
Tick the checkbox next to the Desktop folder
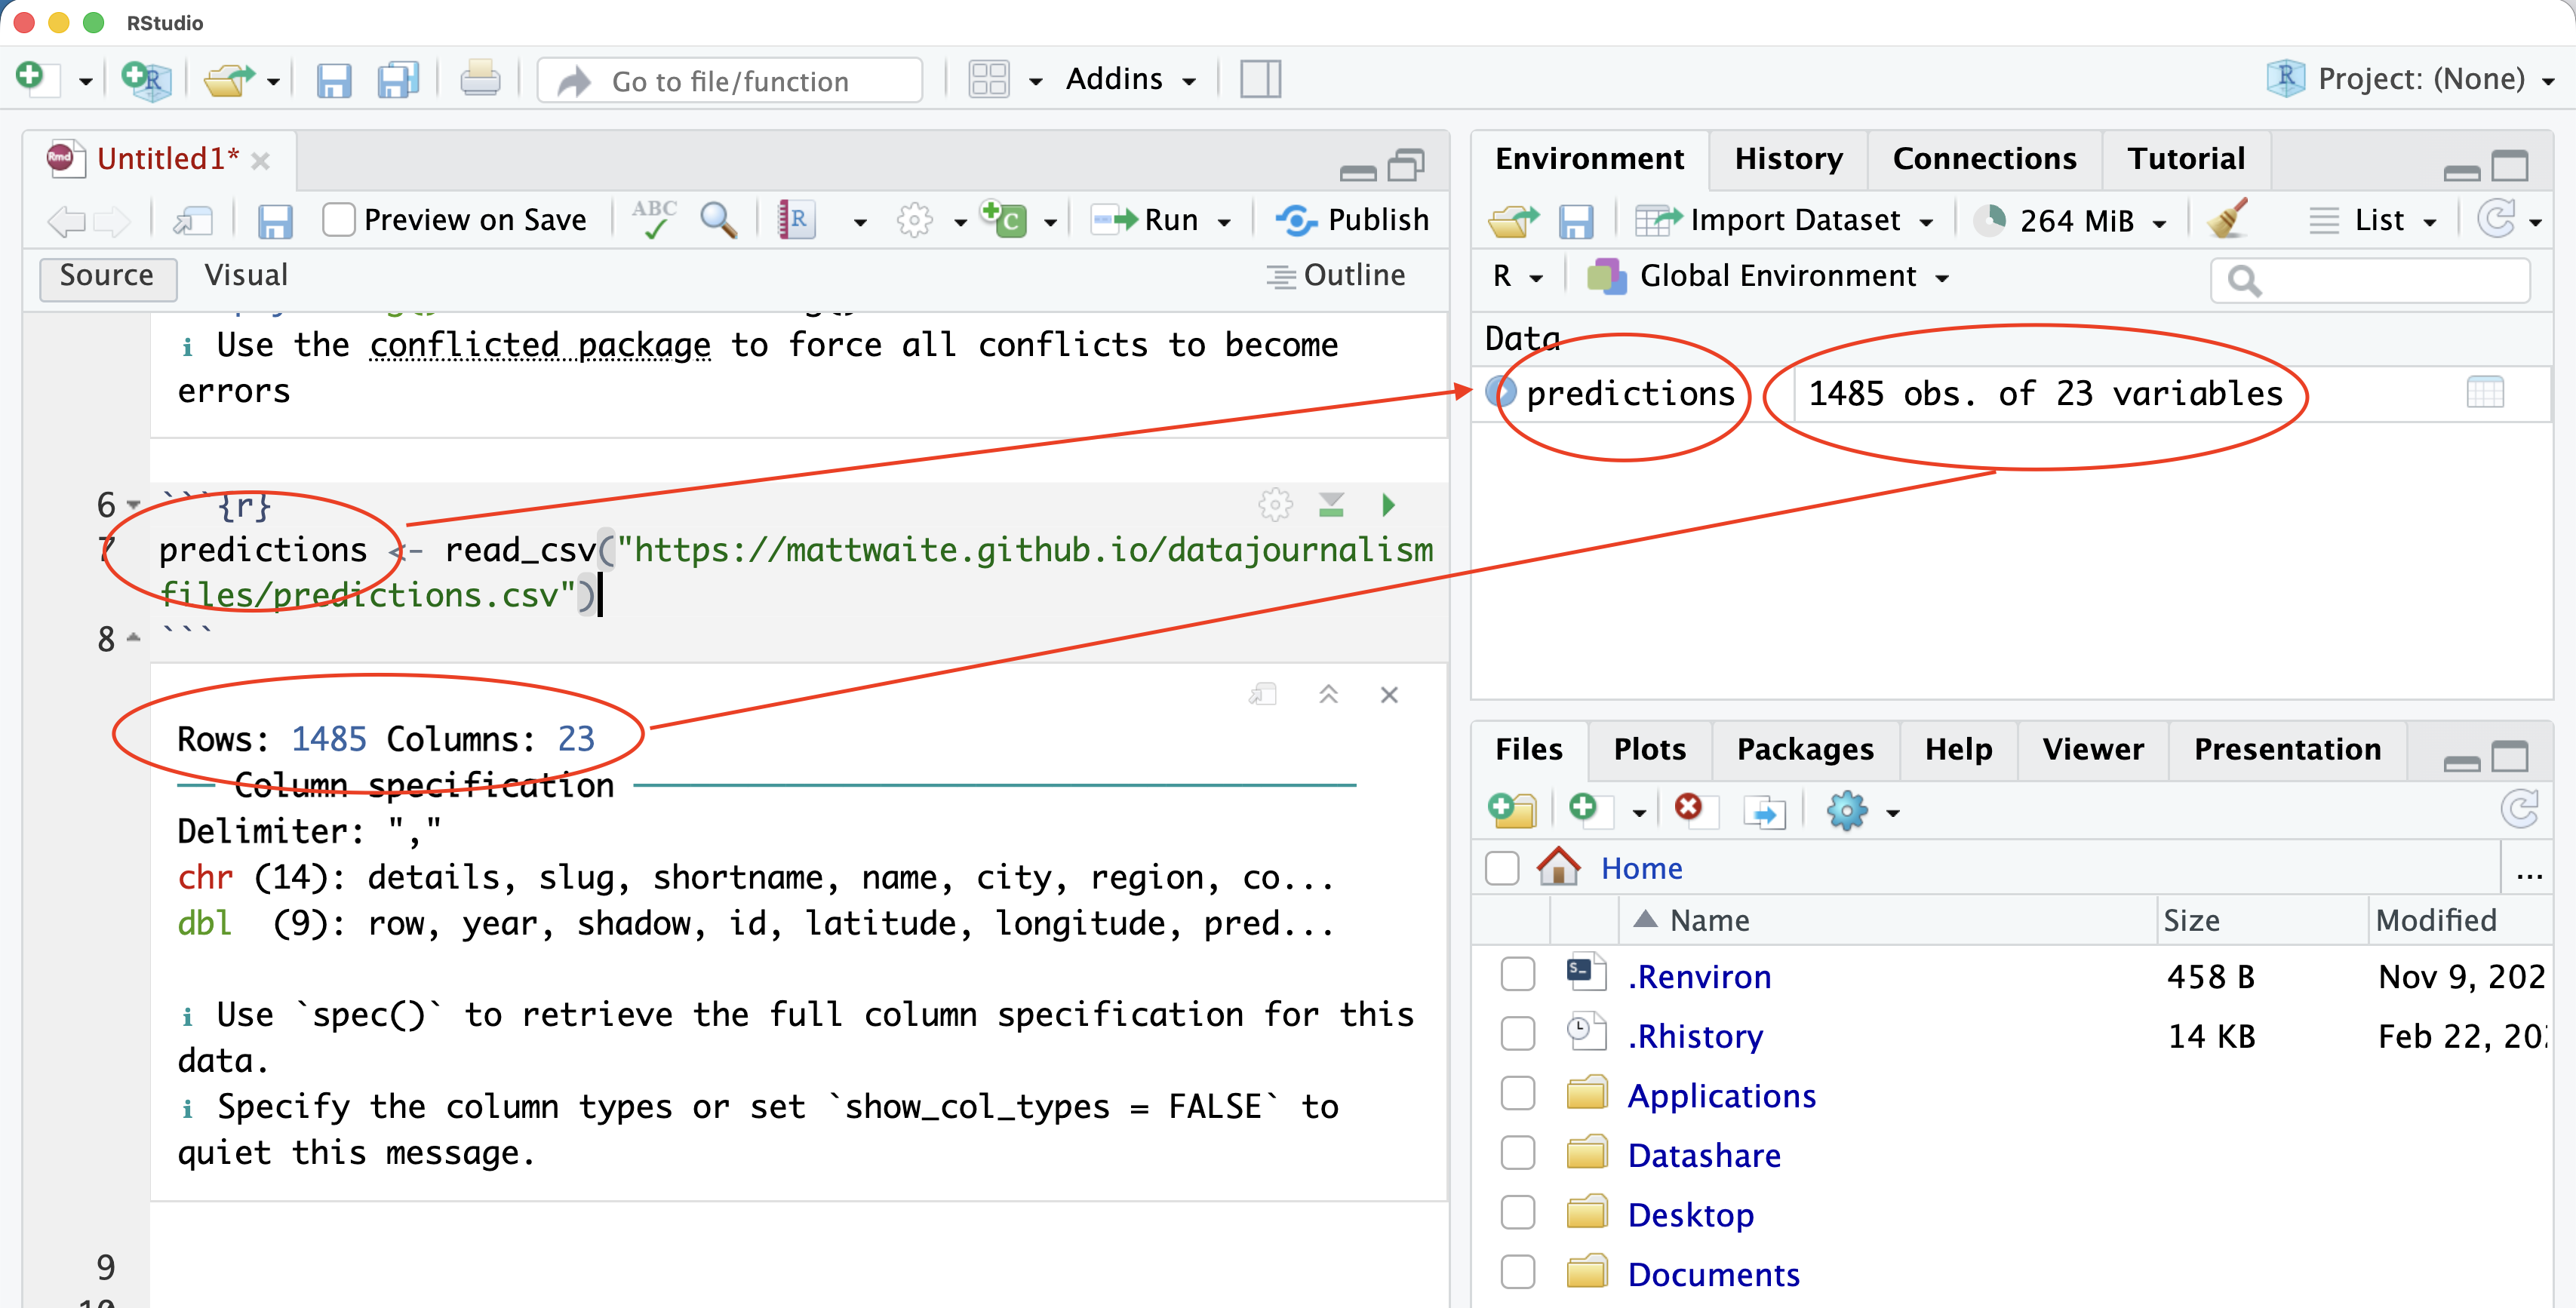(x=1517, y=1212)
